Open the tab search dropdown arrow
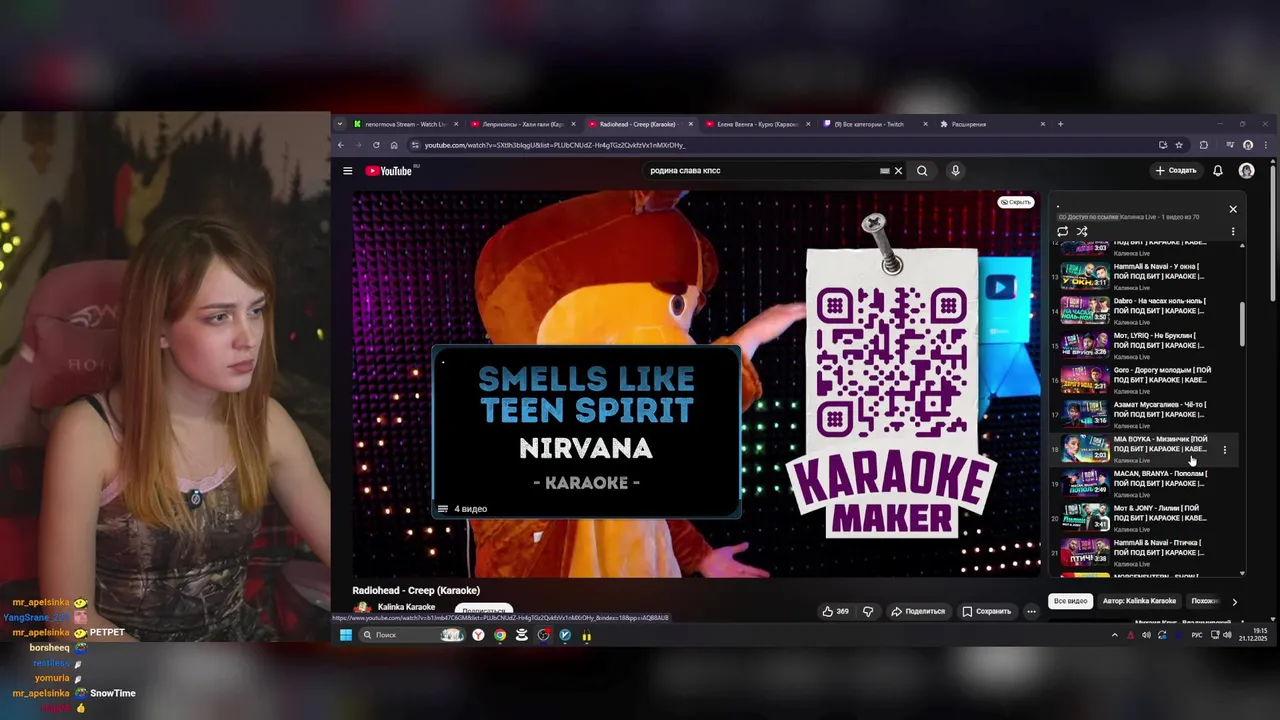 click(340, 124)
